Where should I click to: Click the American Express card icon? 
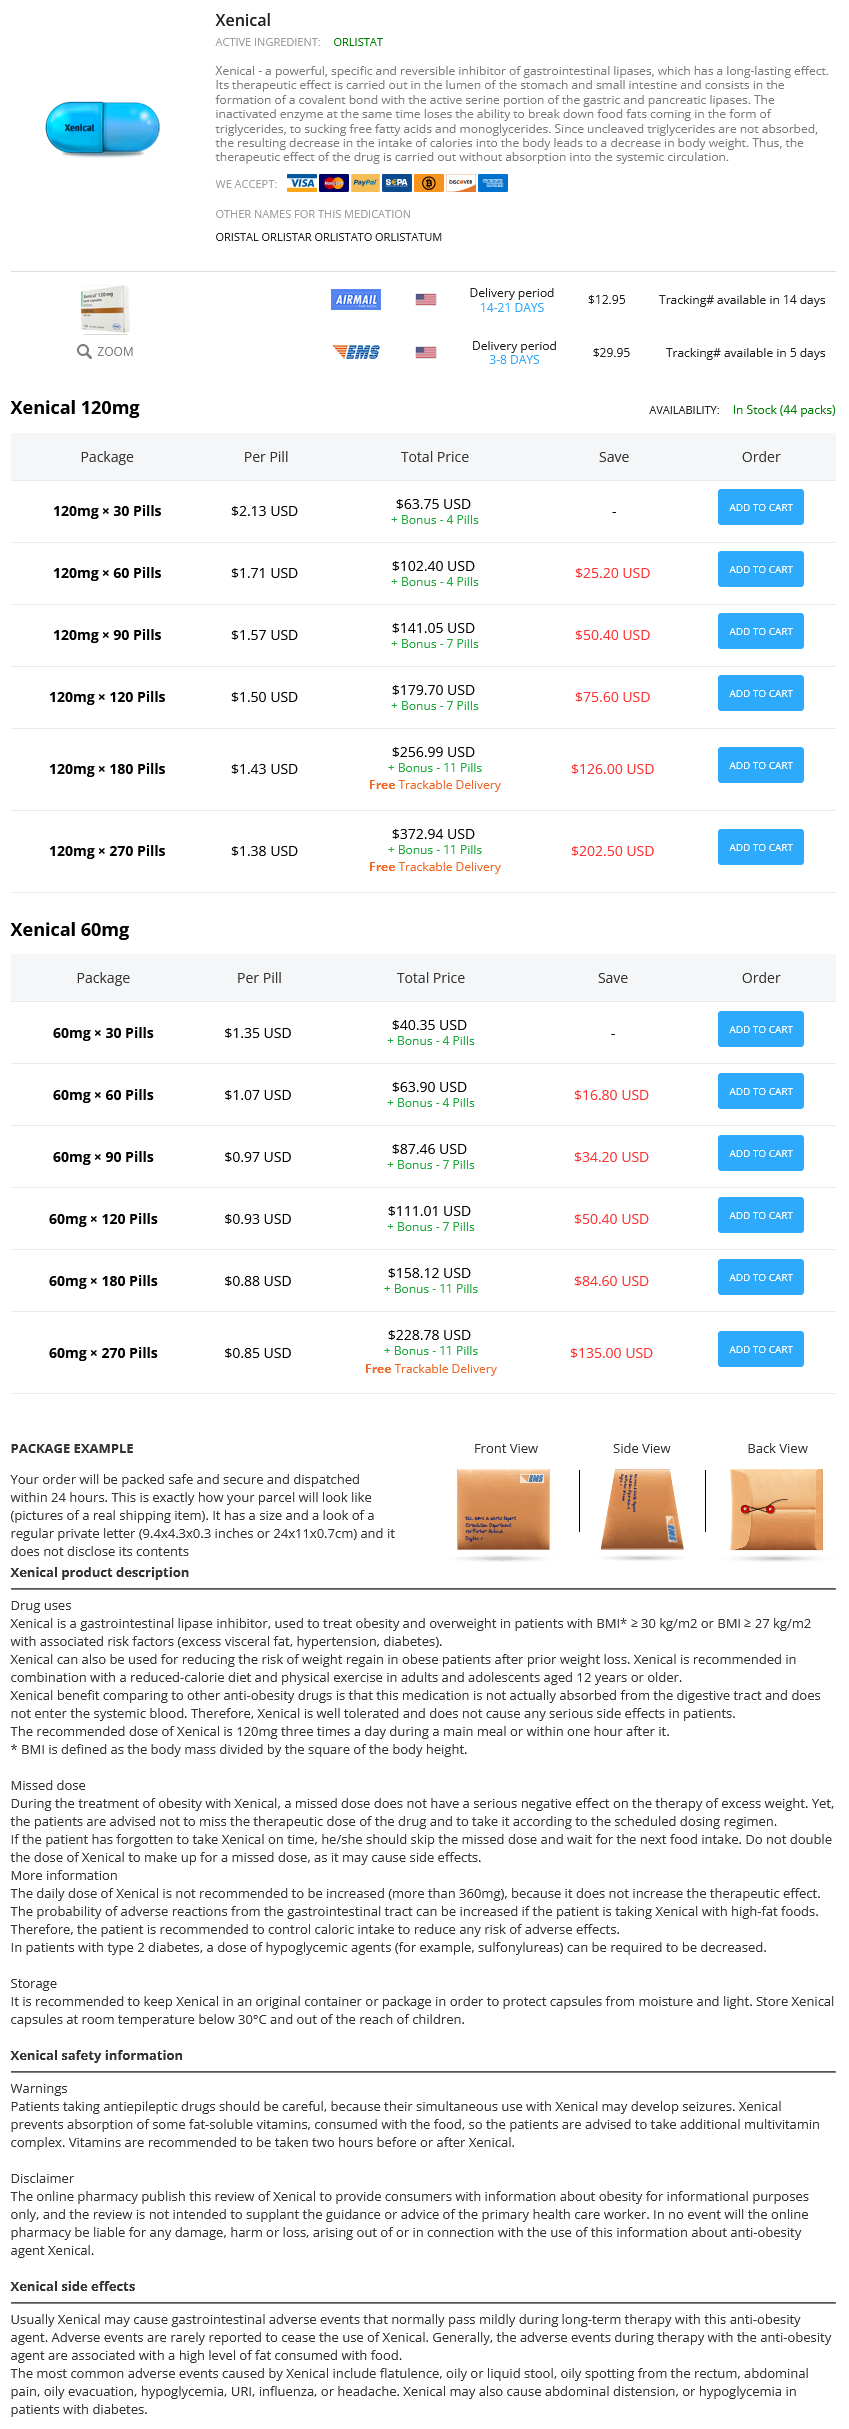[493, 183]
